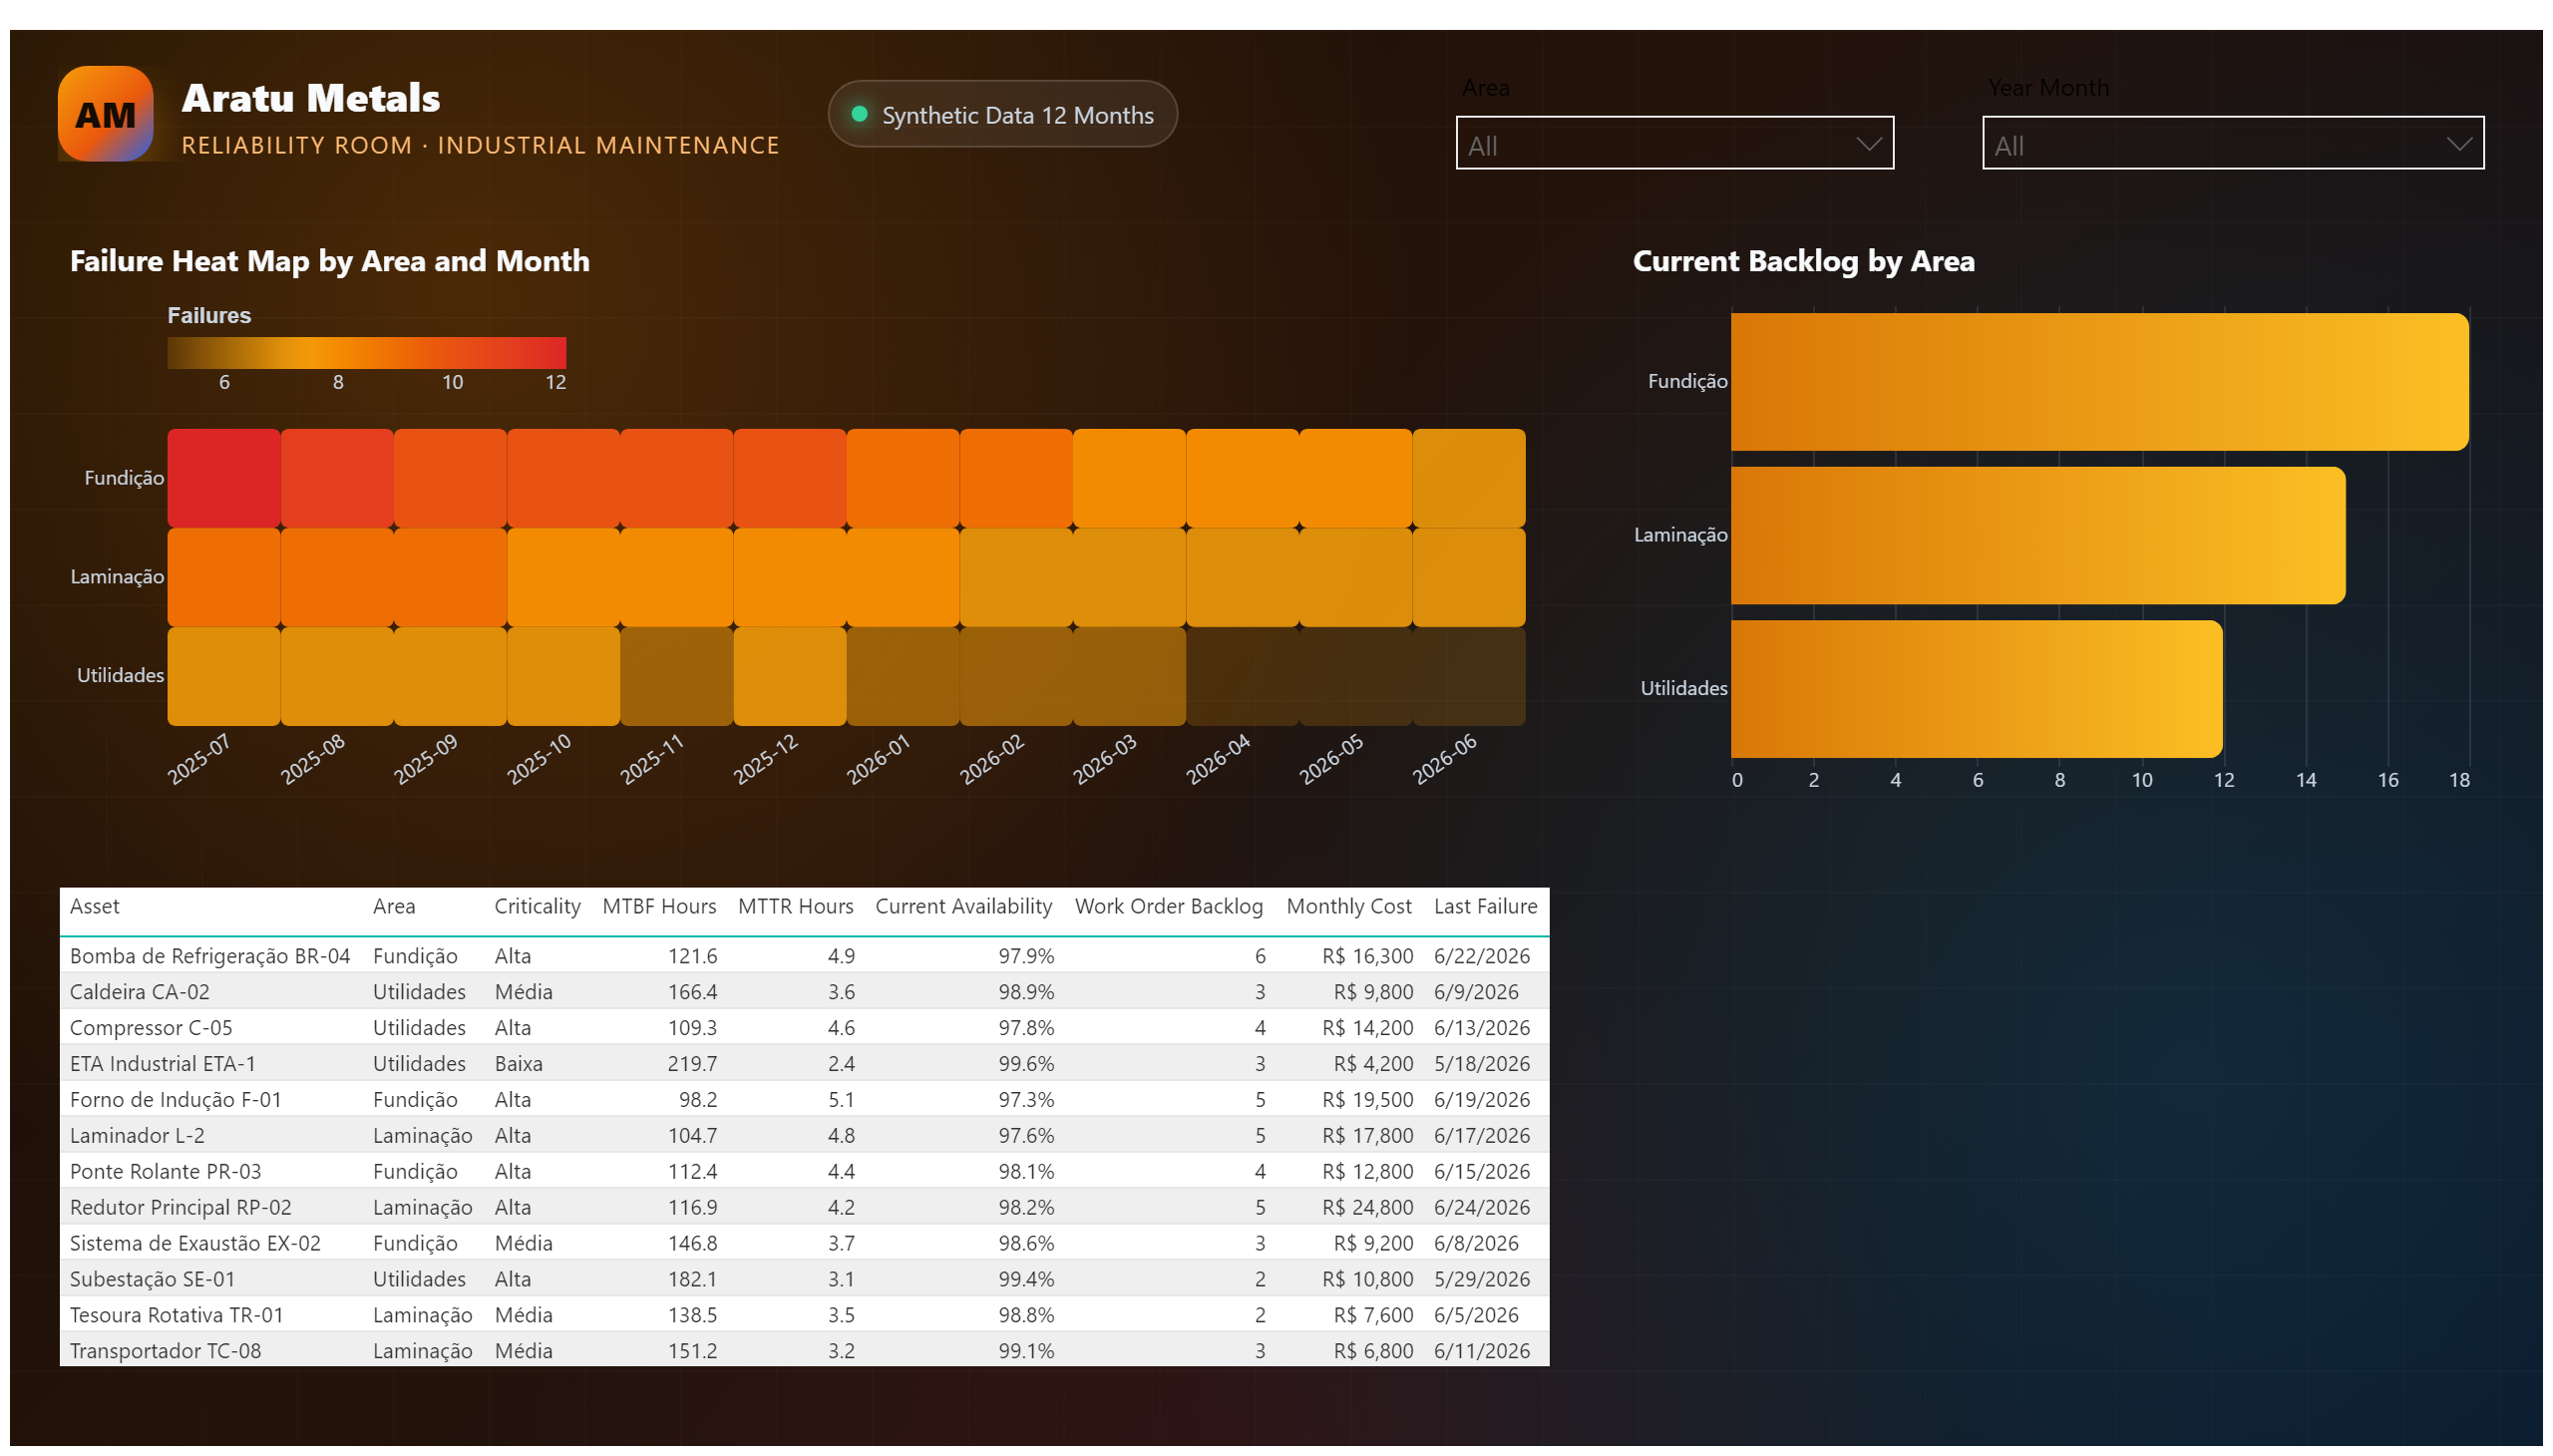Select the Ponte Rolante PR-03 row

tap(804, 1172)
